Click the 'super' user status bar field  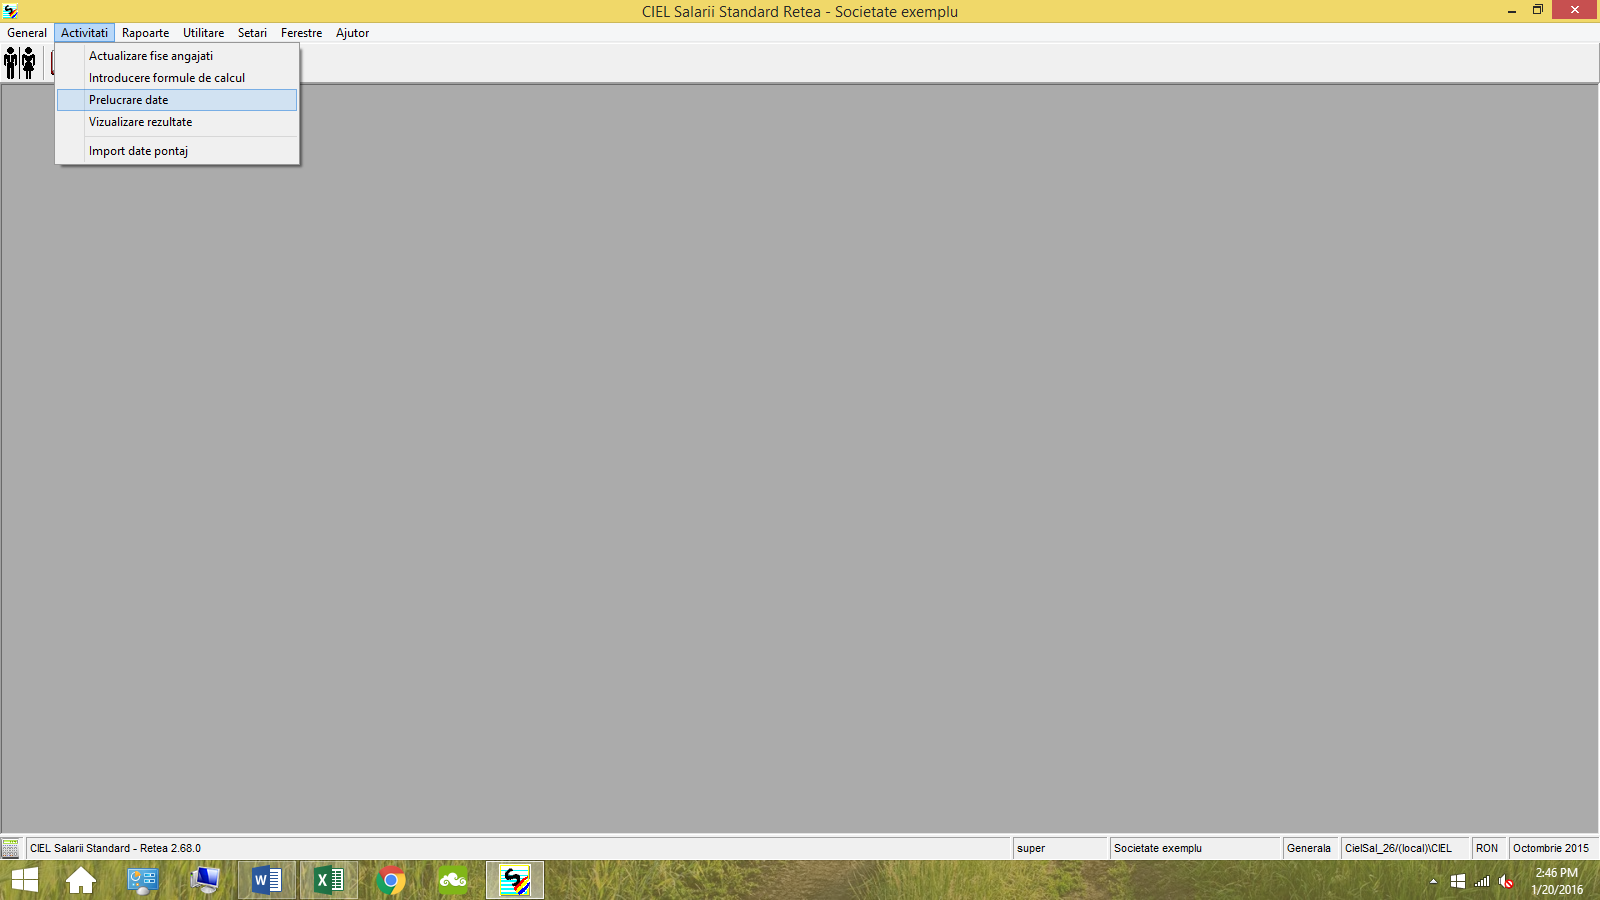point(1059,848)
